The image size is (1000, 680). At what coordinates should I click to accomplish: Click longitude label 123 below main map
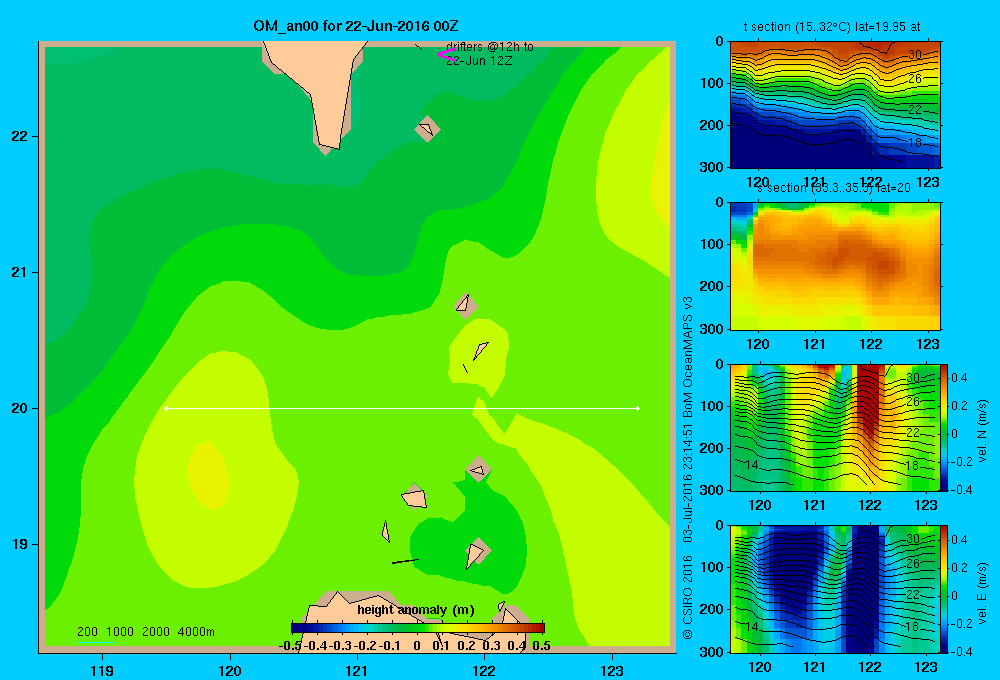[612, 670]
